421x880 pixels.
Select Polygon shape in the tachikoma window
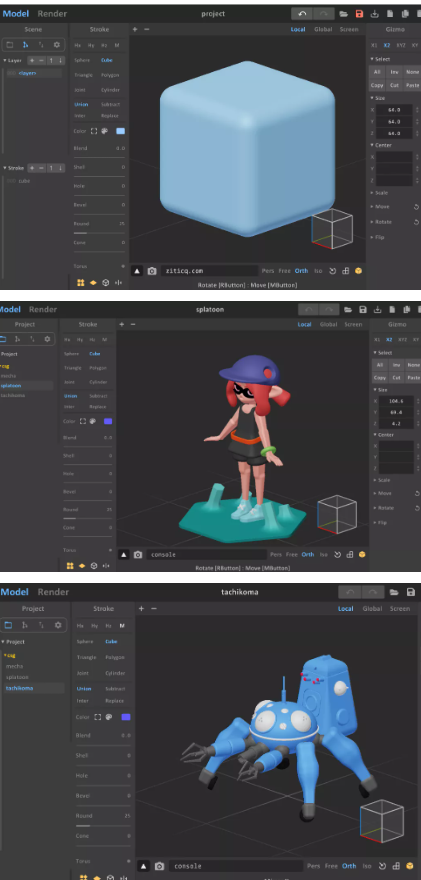point(115,657)
